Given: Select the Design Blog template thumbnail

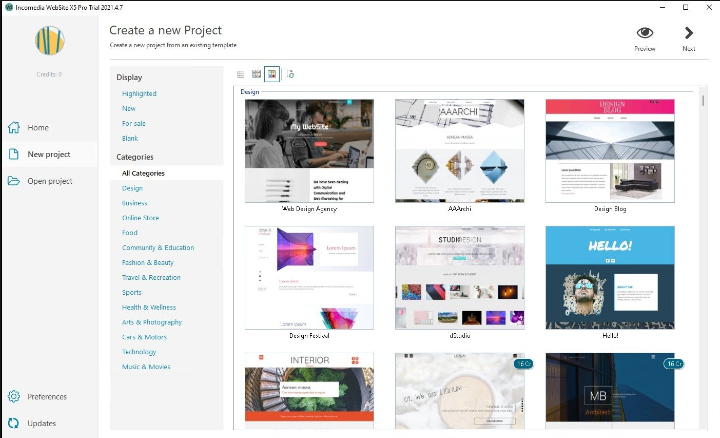Looking at the screenshot, I should point(610,151).
